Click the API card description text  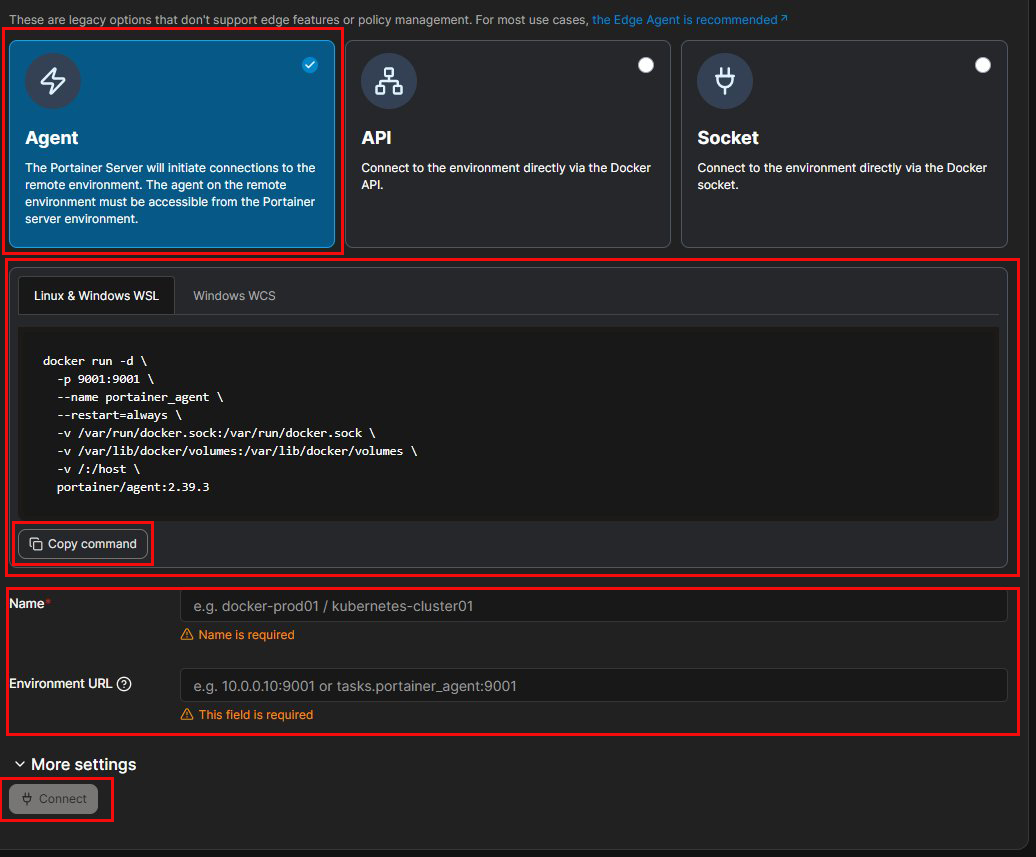pos(505,176)
